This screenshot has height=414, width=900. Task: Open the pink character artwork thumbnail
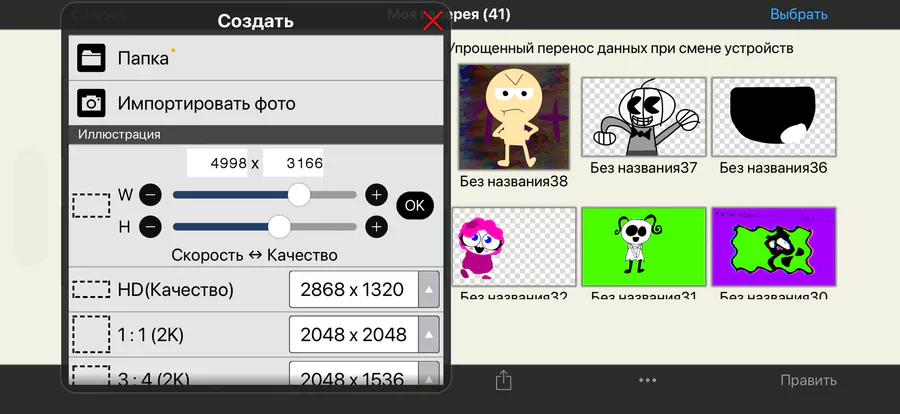click(514, 246)
